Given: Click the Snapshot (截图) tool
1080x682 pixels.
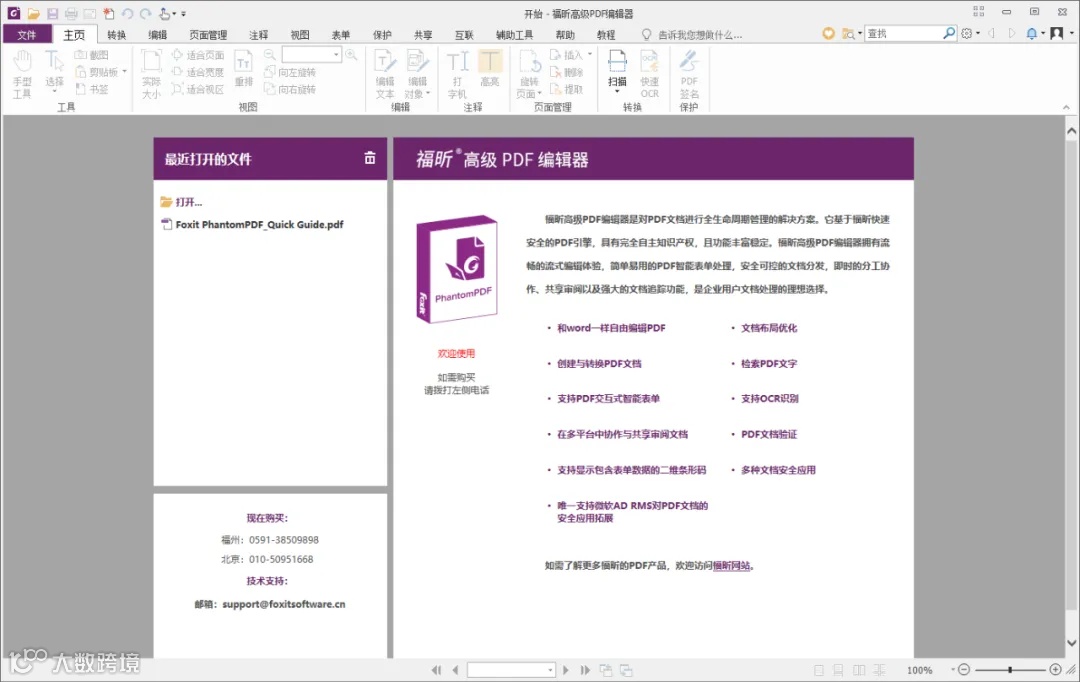Looking at the screenshot, I should click(x=92, y=55).
